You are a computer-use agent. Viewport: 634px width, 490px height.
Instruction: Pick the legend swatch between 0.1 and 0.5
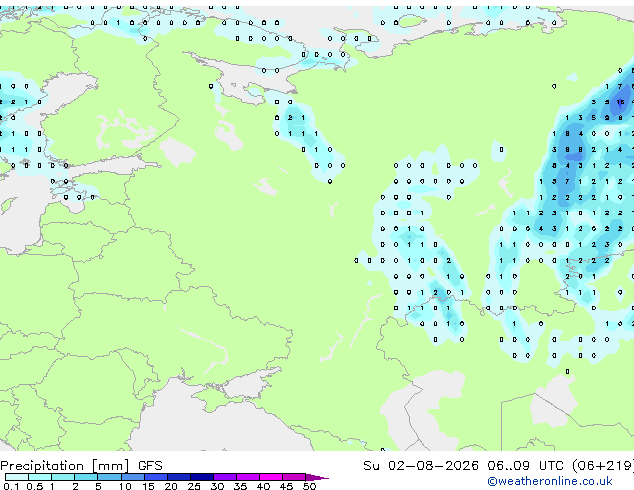coord(17,477)
